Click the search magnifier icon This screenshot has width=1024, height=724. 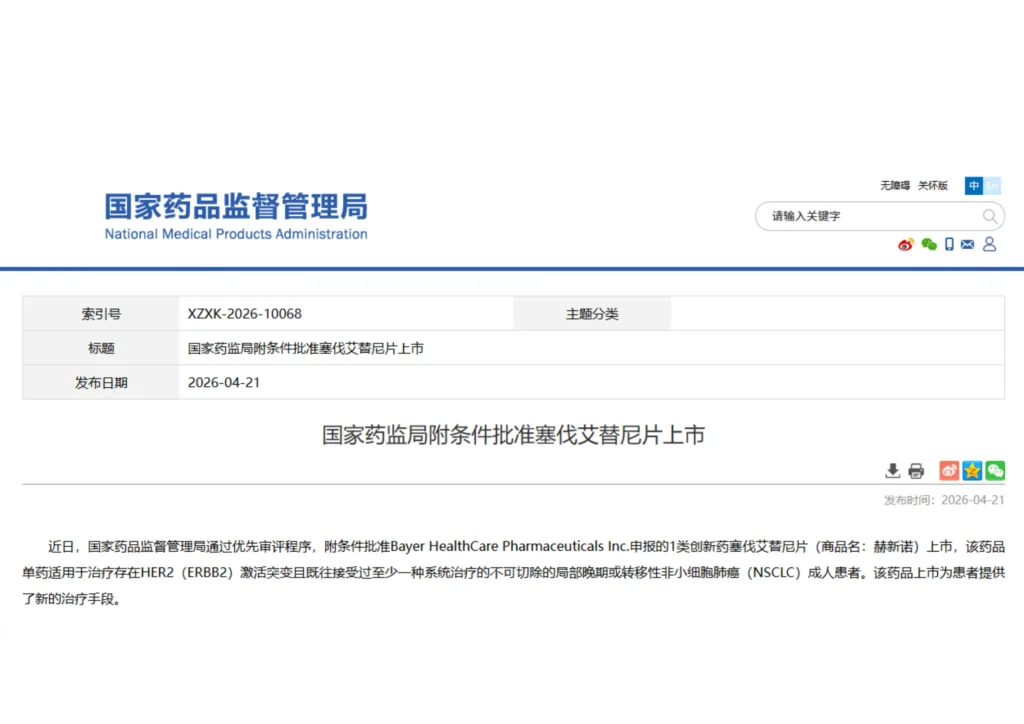click(x=989, y=216)
